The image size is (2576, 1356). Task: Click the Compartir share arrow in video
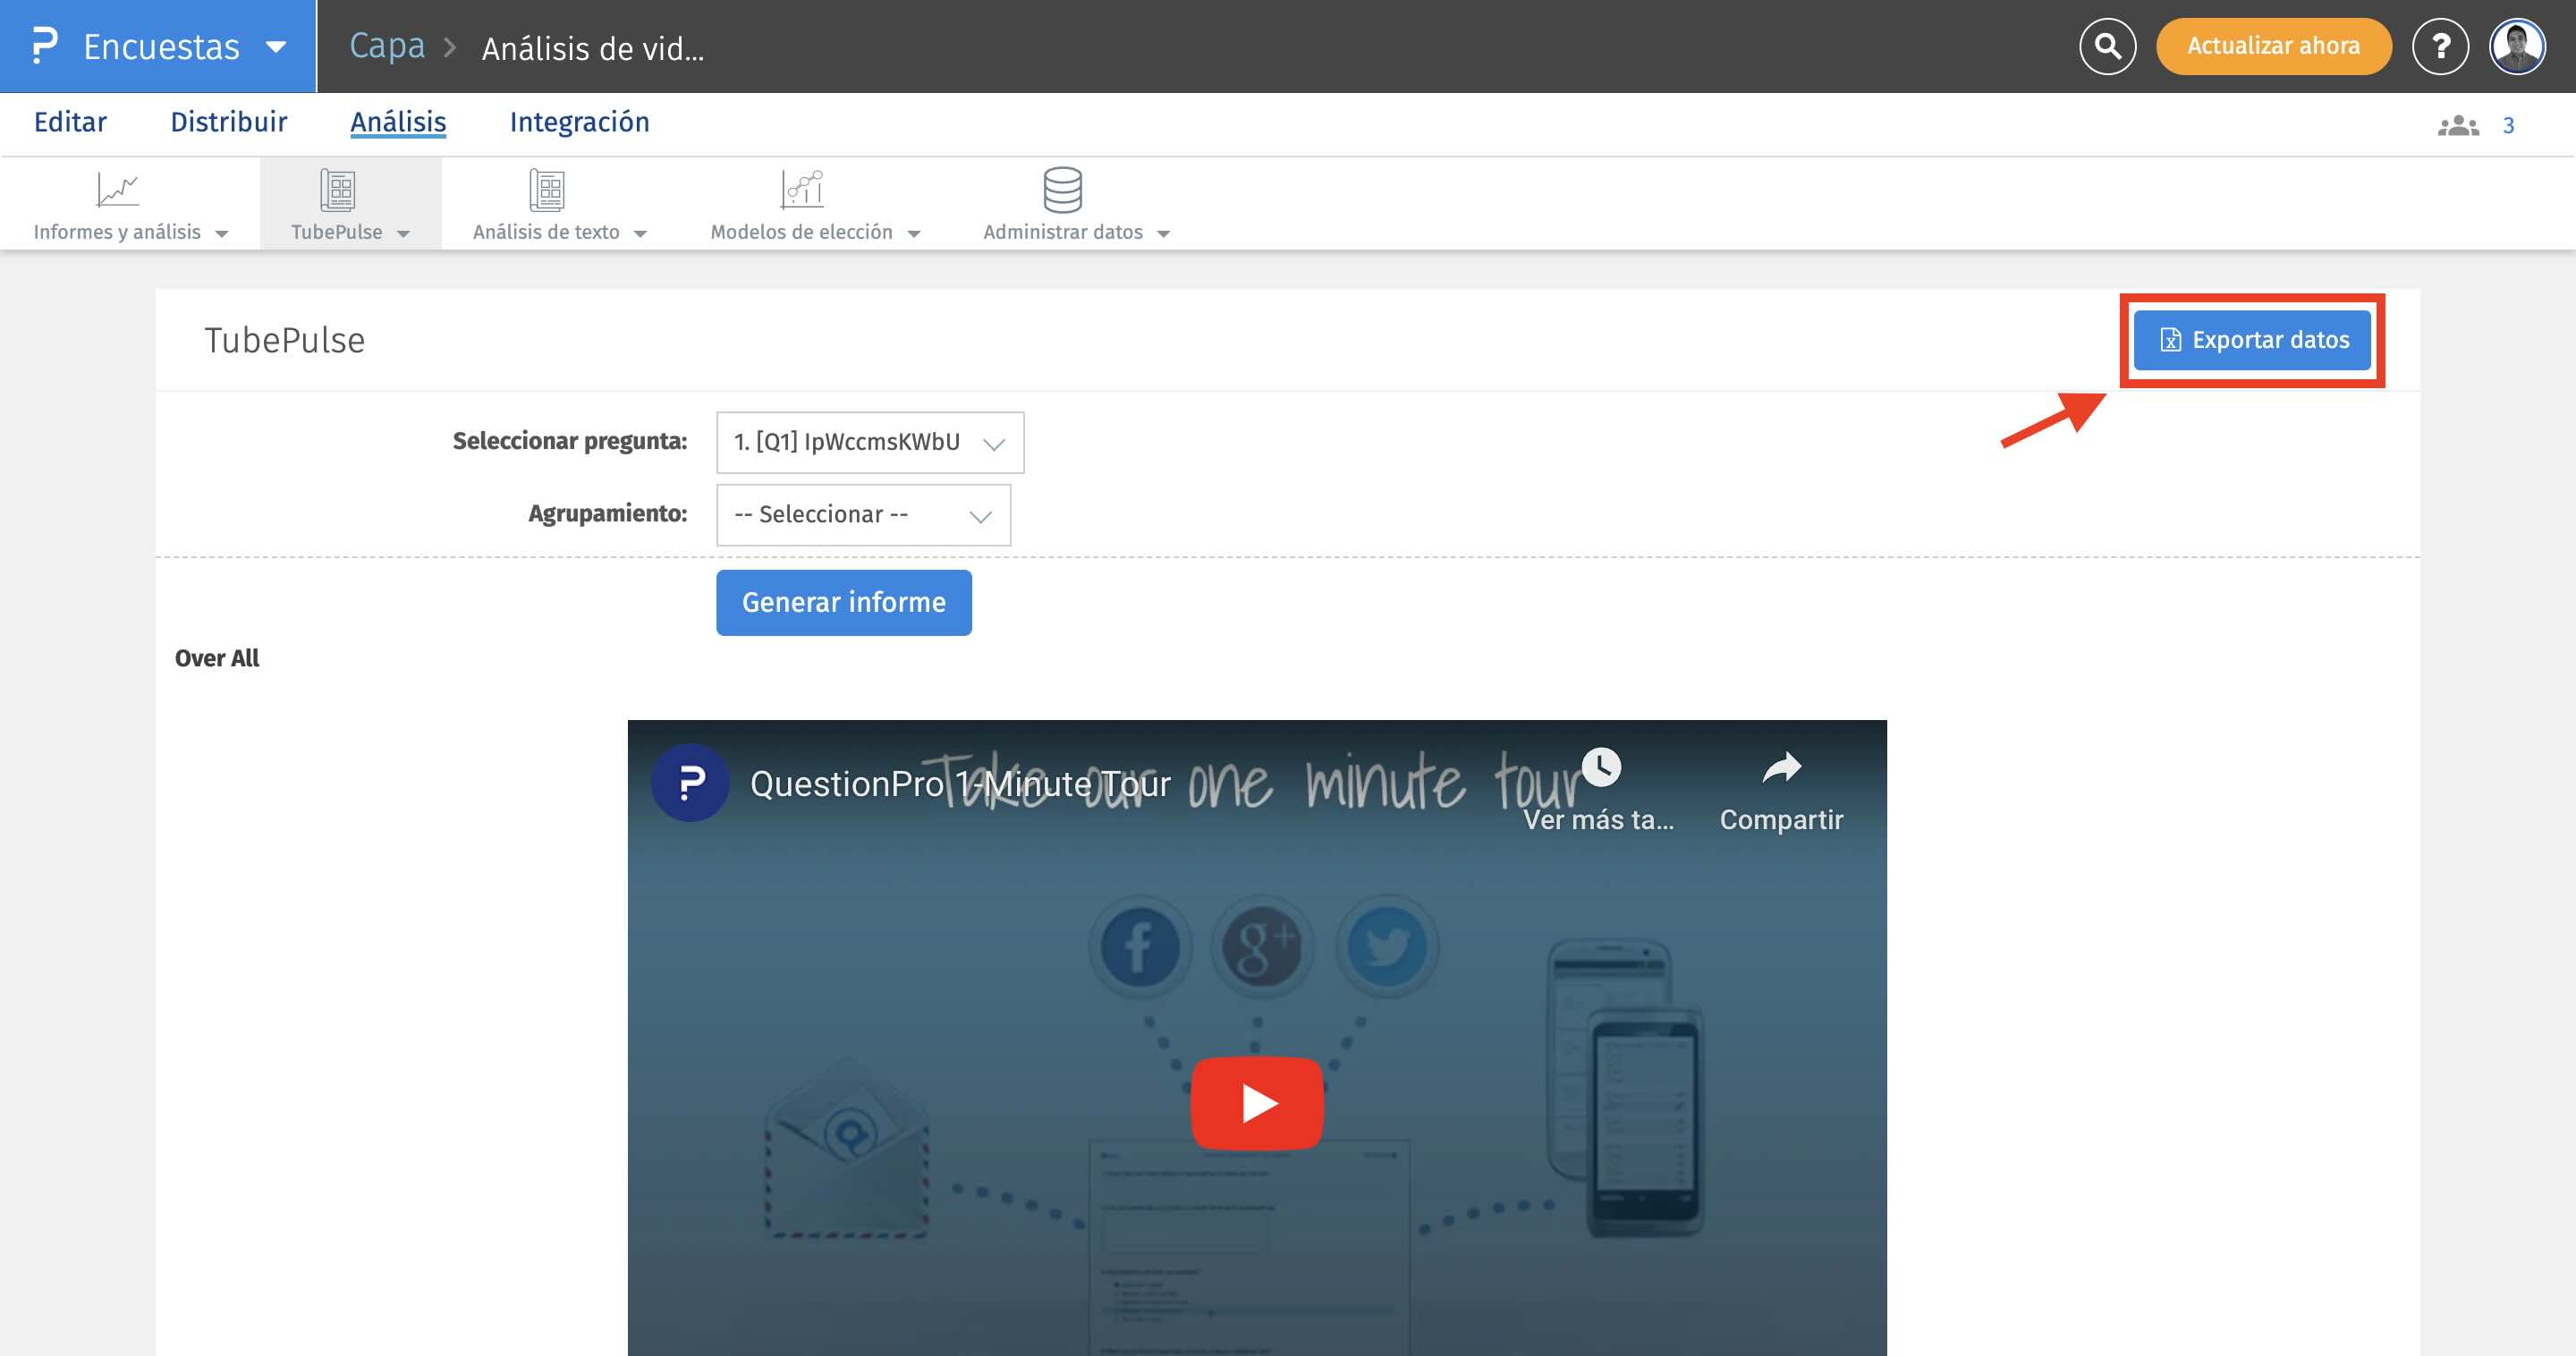1781,768
